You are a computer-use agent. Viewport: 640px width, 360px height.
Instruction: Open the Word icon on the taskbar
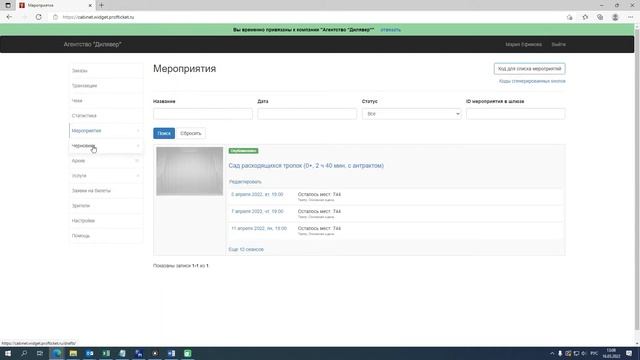171,353
